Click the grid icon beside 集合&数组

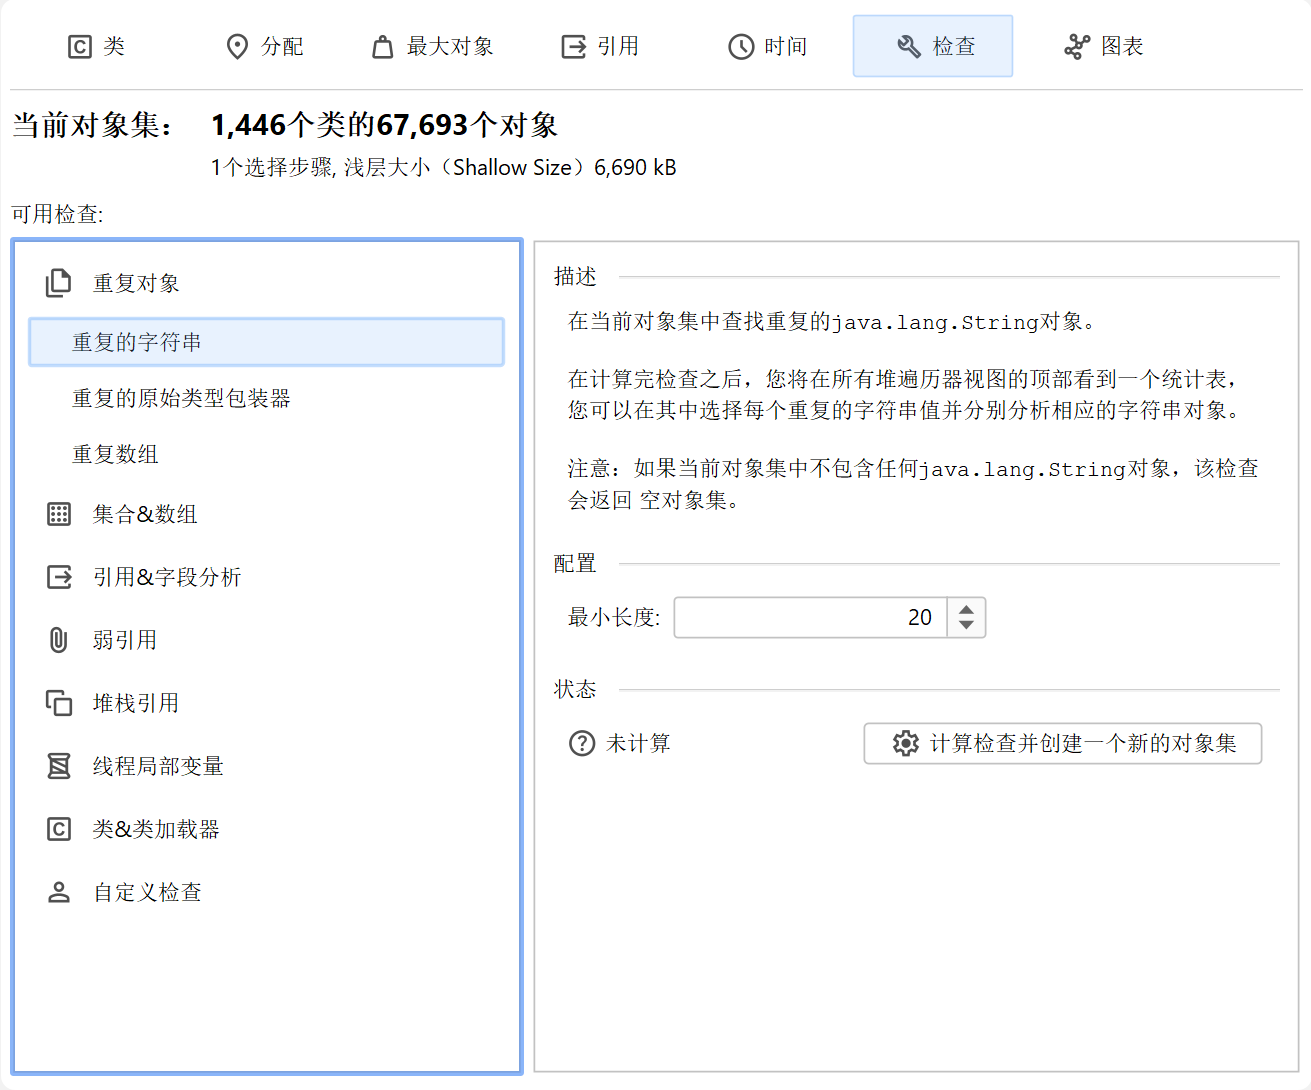59,514
